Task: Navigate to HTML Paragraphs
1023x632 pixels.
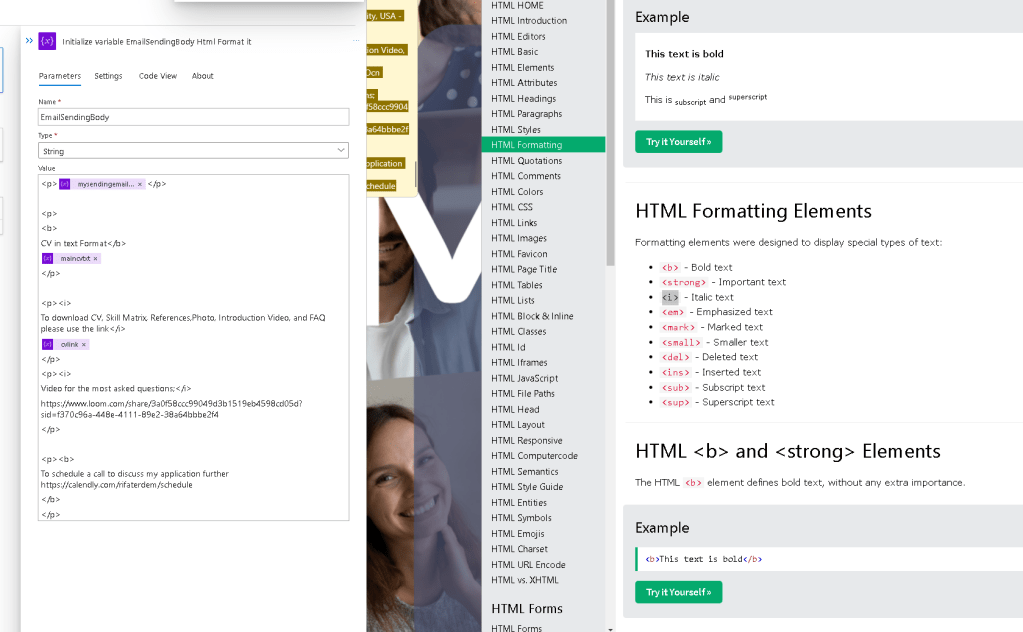Action: [527, 113]
